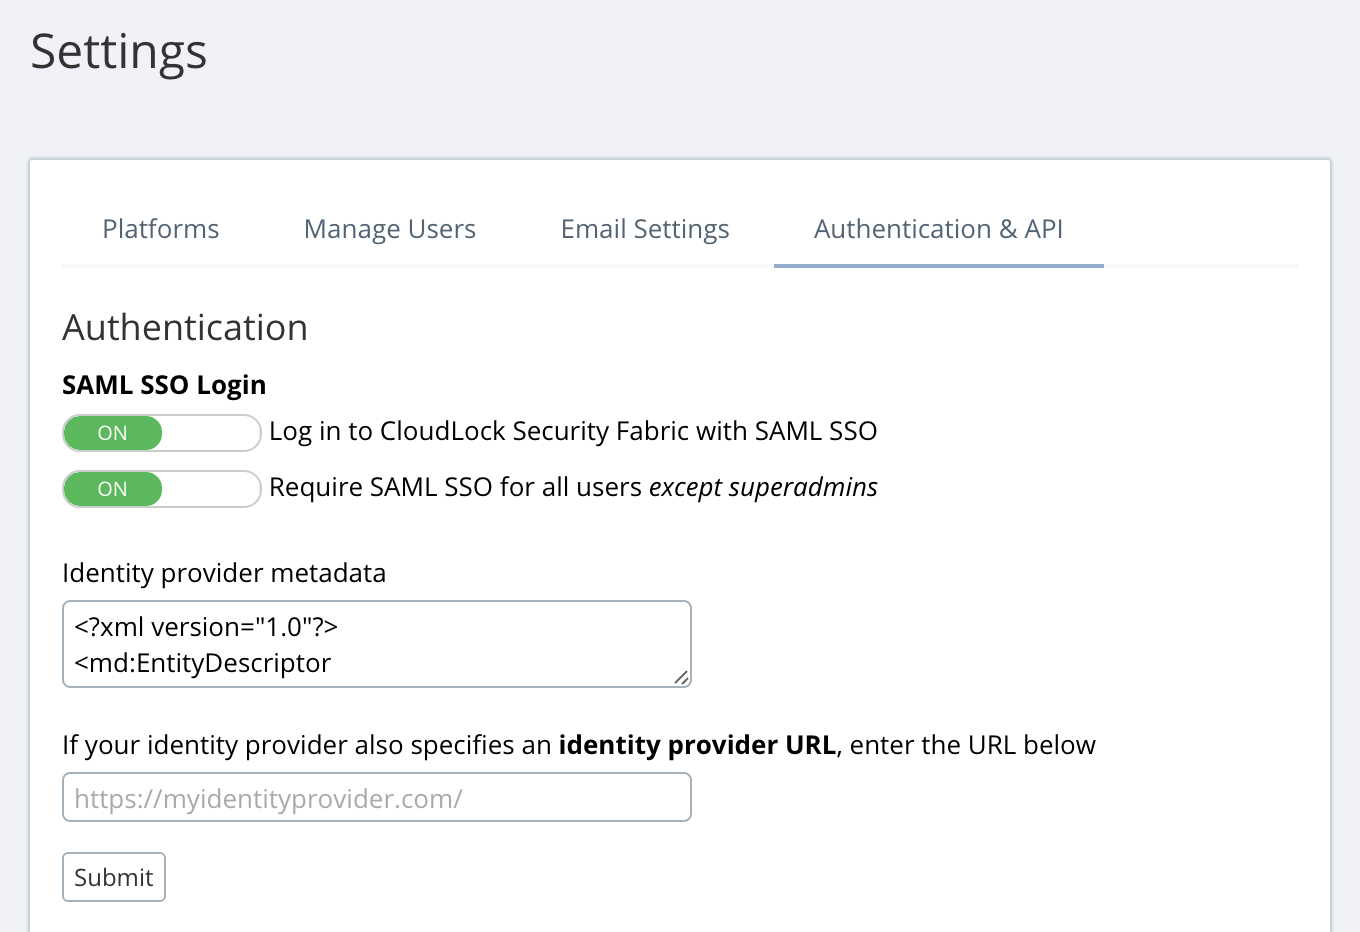Select the xml version line in metadata box
Viewport: 1360px width, 932px height.
207,626
